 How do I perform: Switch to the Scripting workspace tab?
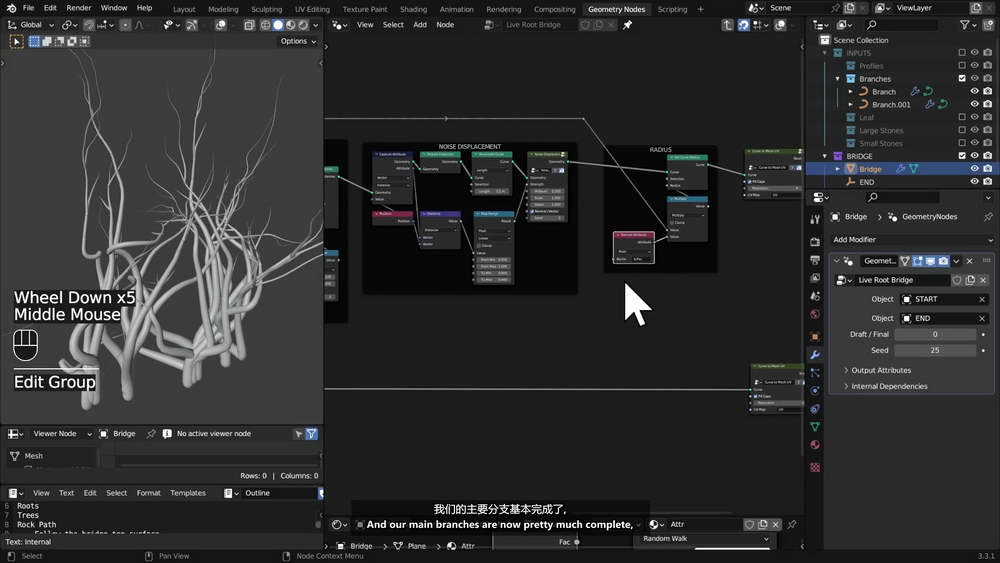(x=672, y=9)
